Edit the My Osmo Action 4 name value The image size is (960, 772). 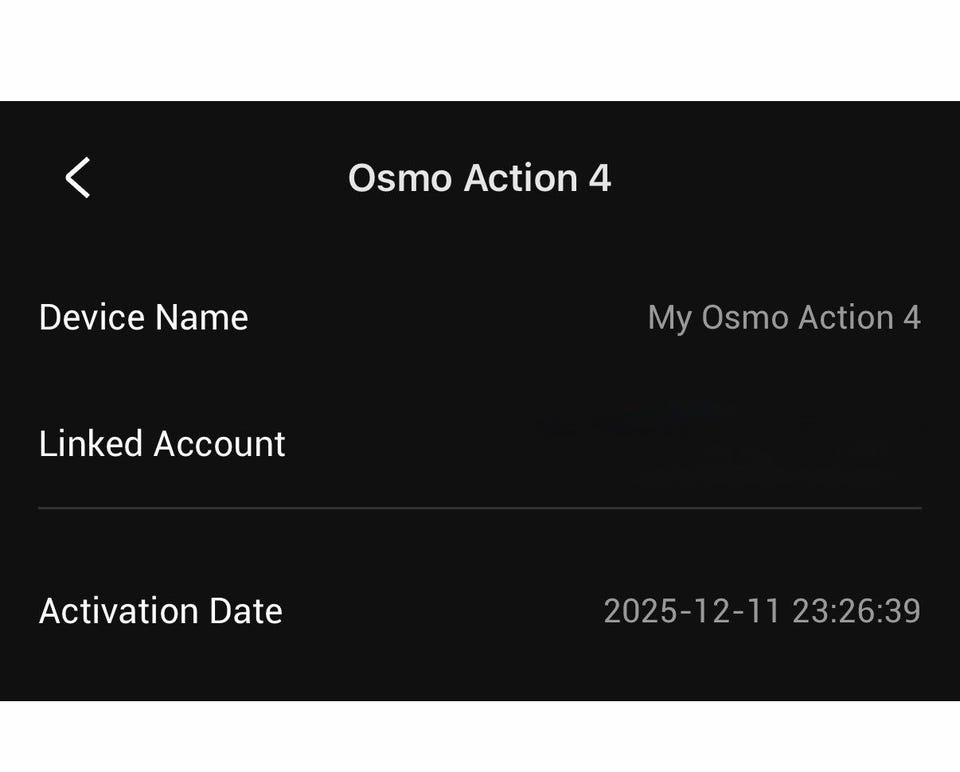pos(784,318)
